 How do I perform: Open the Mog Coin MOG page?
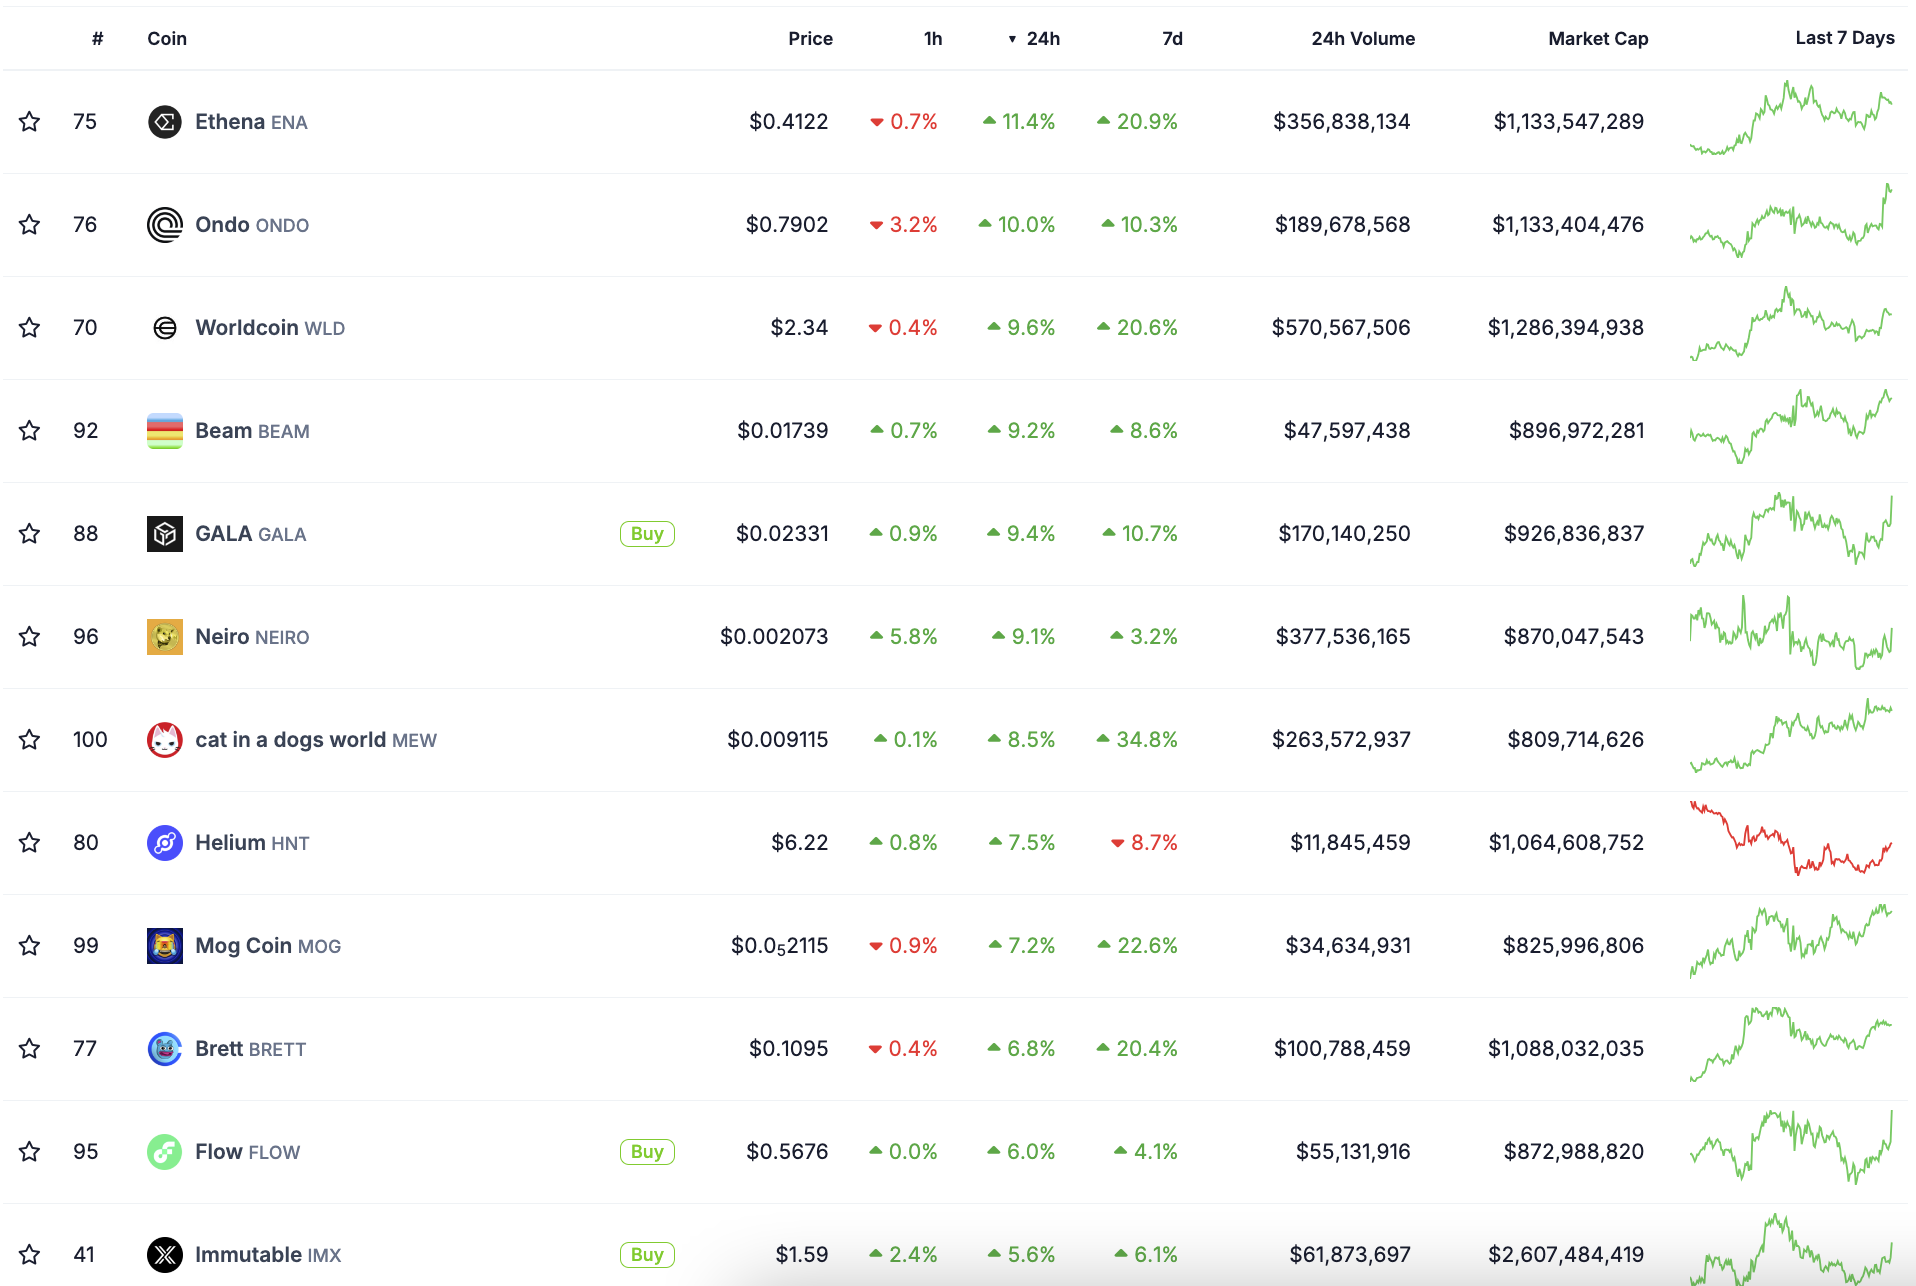(268, 946)
